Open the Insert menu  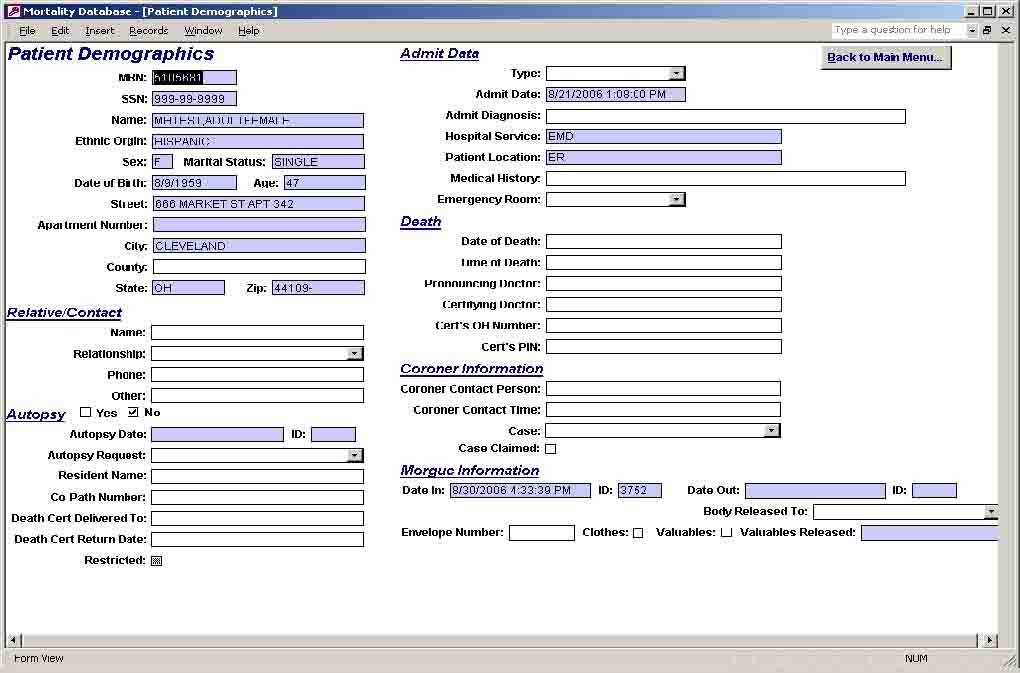coord(100,31)
